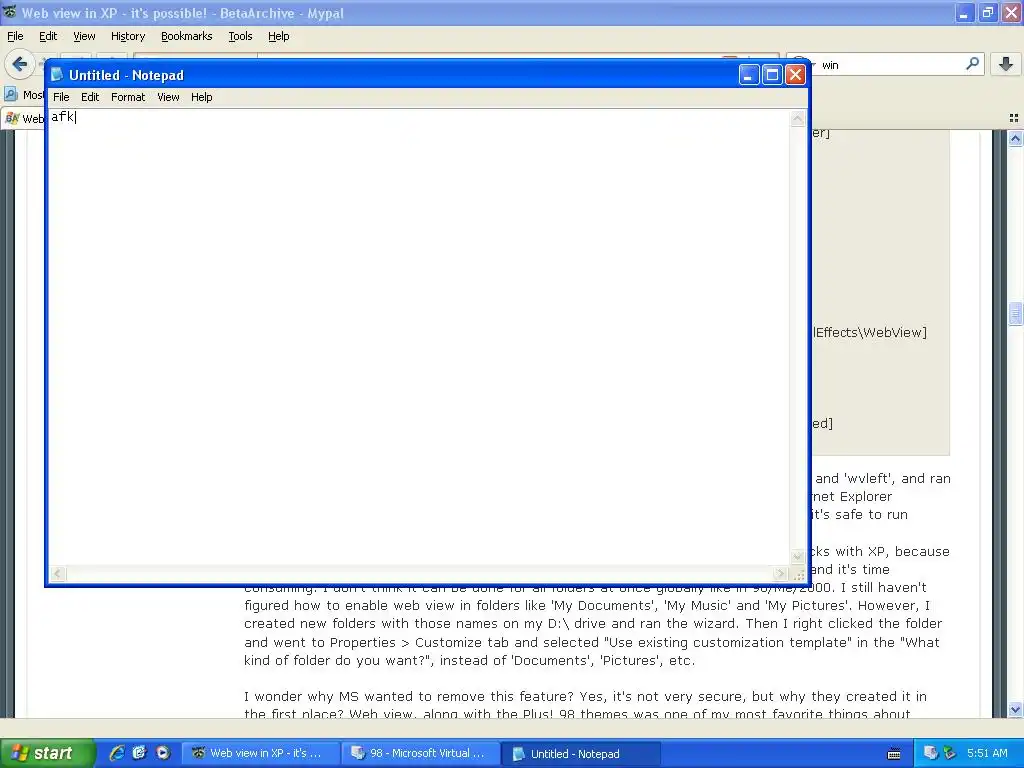
Task: Click the safely remove hardware tray icon
Action: 949,754
